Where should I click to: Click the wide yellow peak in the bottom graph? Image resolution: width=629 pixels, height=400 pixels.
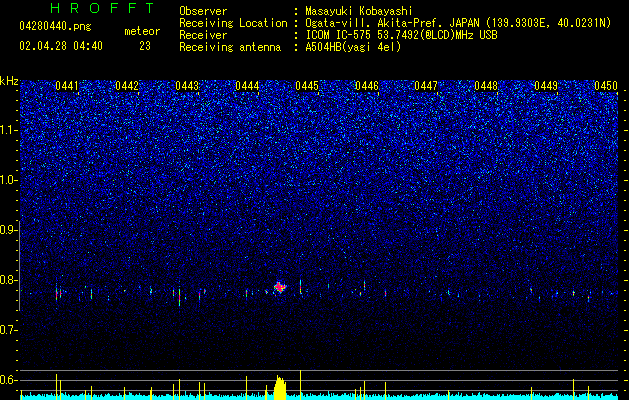pos(280,388)
